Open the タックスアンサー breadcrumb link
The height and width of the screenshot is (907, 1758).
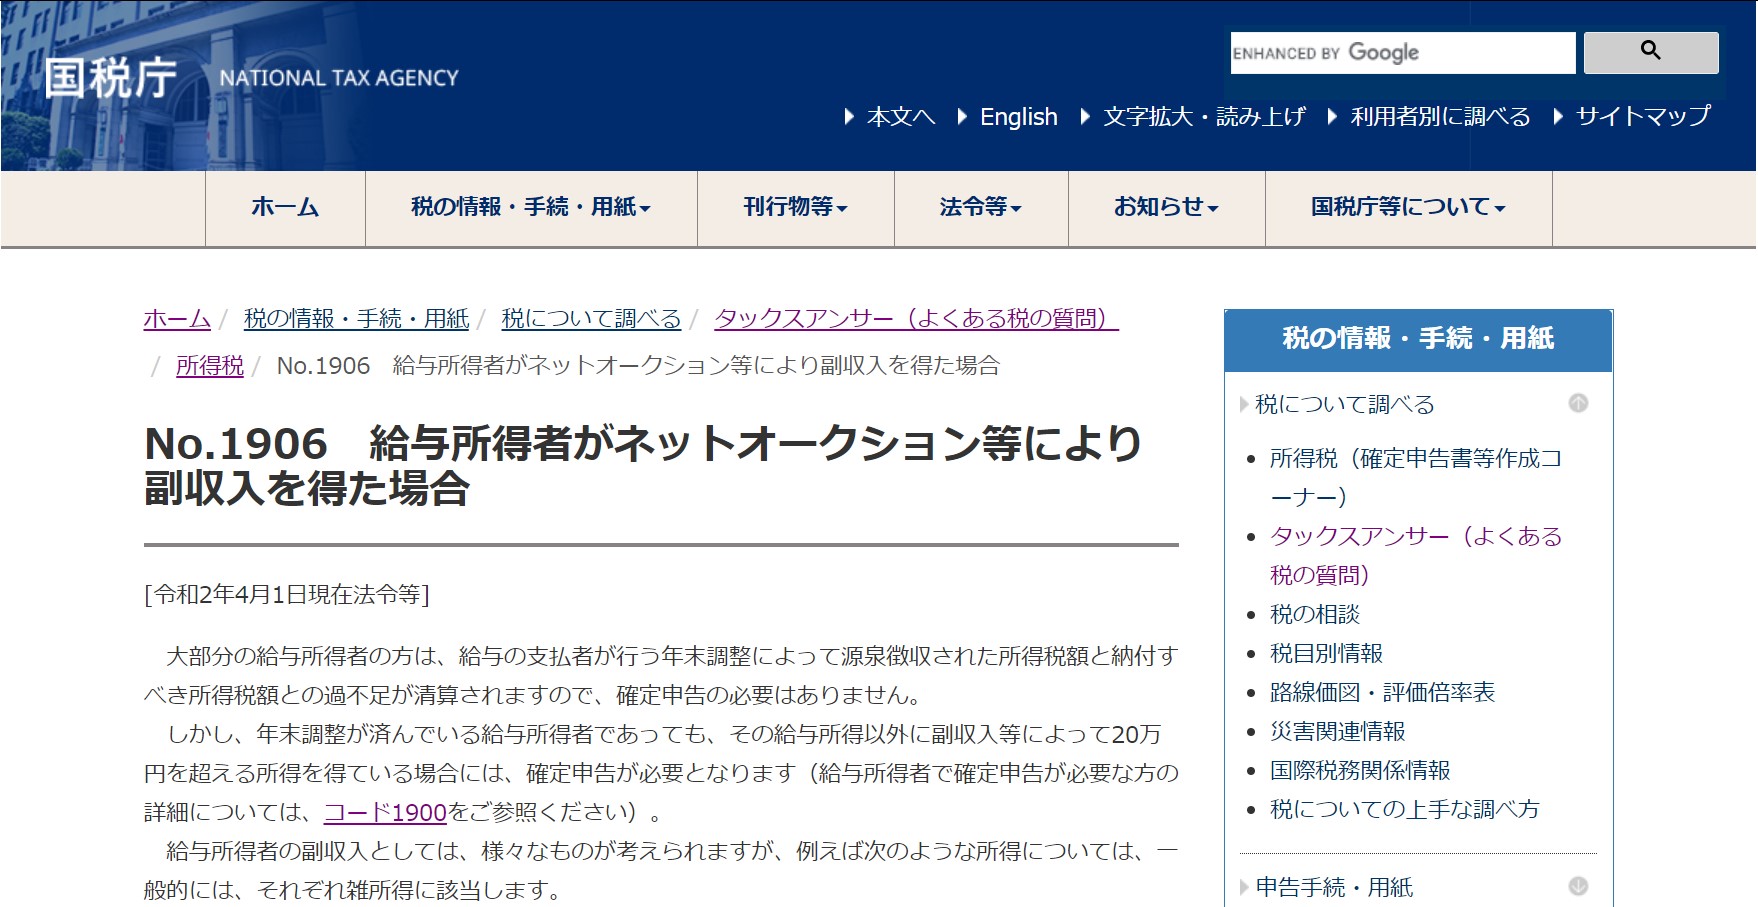(915, 319)
